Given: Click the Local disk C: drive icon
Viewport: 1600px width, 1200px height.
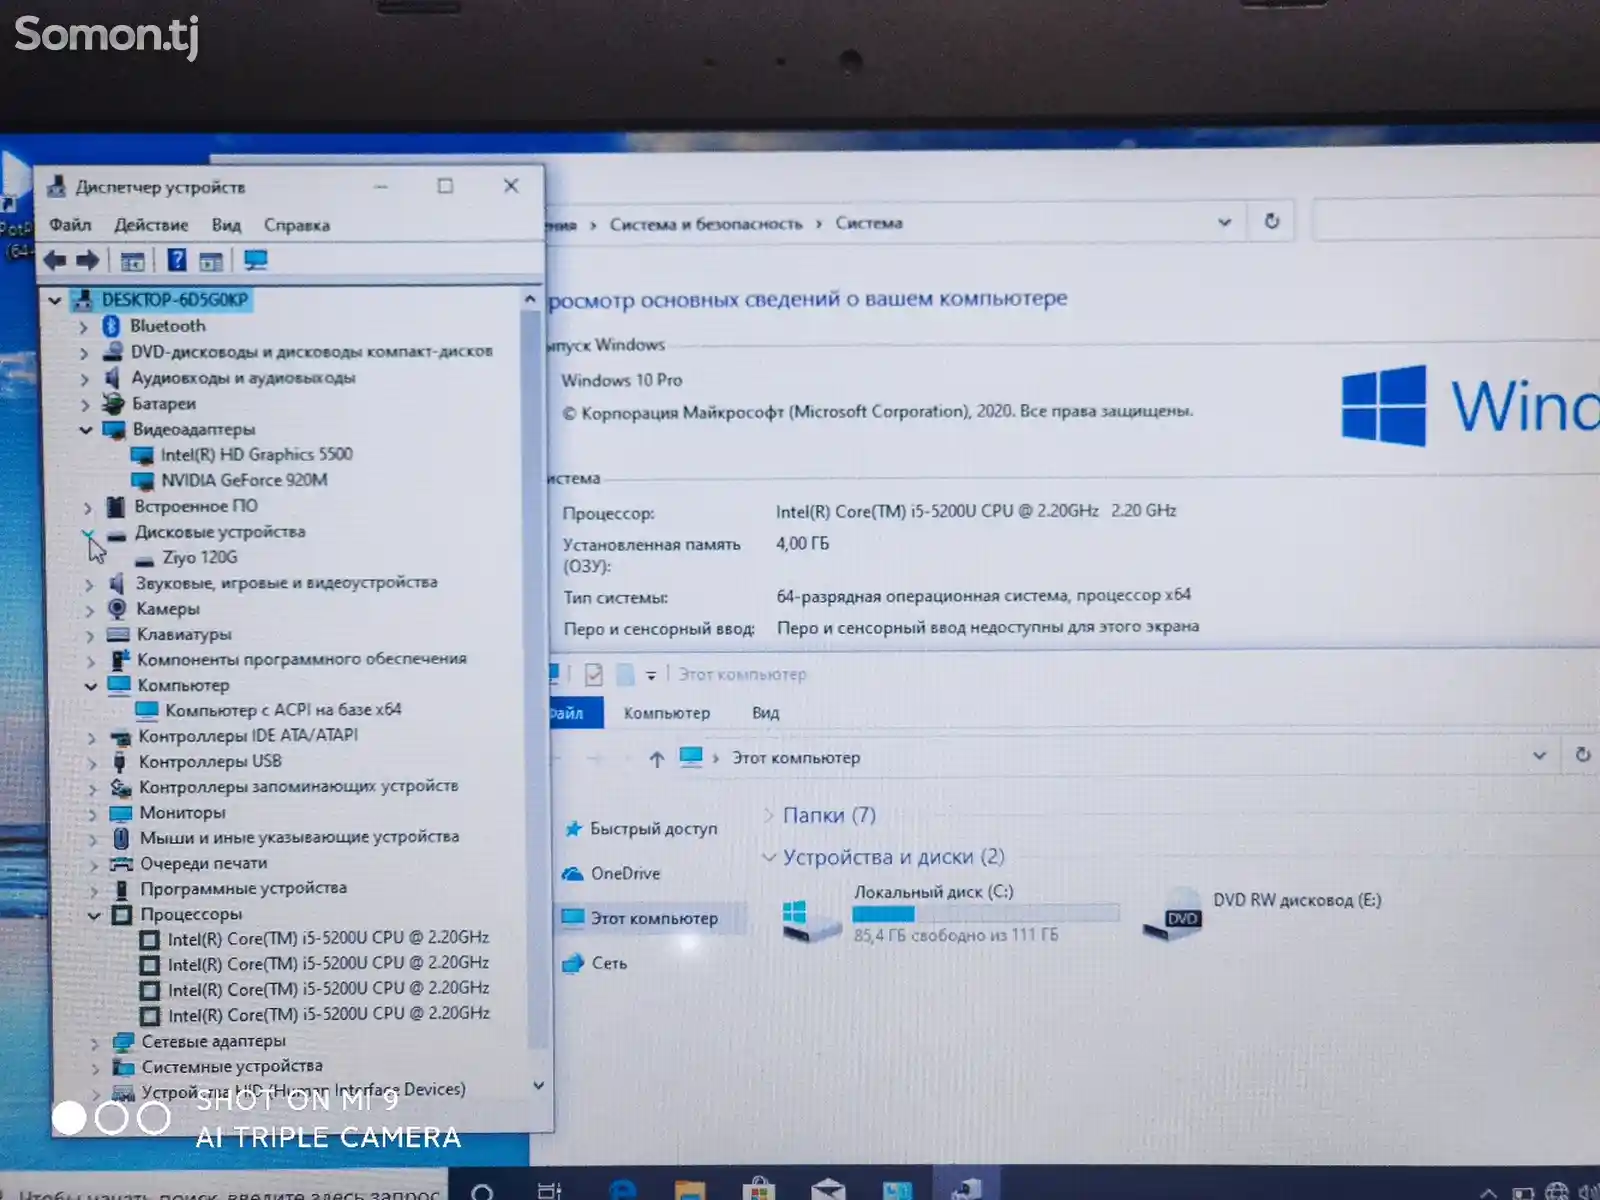Looking at the screenshot, I should [x=811, y=920].
